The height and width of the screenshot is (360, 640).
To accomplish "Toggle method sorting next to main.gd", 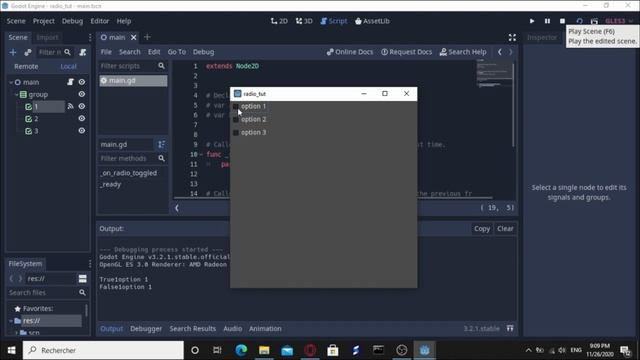I will pyautogui.click(x=161, y=144).
